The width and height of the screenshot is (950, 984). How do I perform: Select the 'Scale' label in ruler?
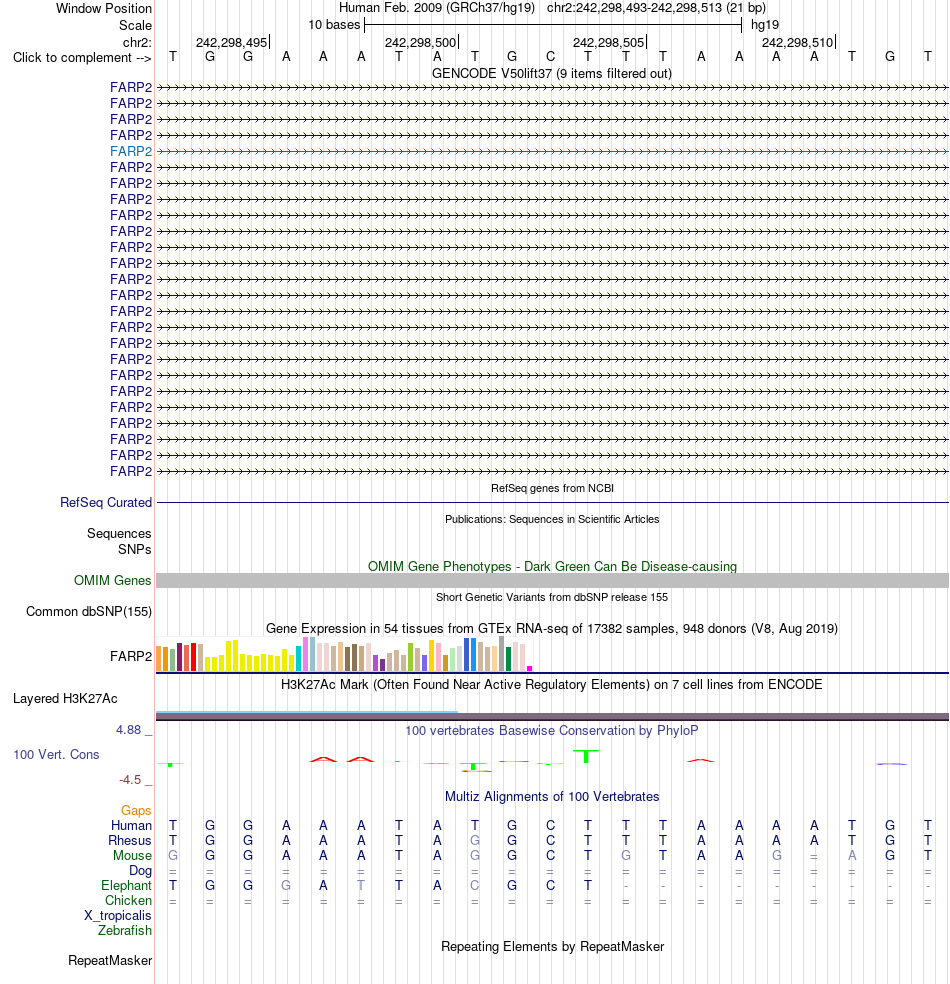[x=136, y=26]
